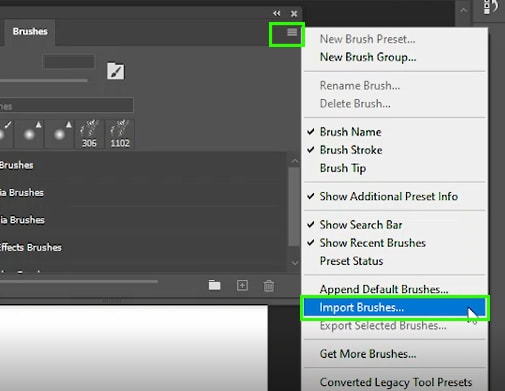Click the brush settings toggle icon
Screen dimensions: 505x391
[115, 71]
